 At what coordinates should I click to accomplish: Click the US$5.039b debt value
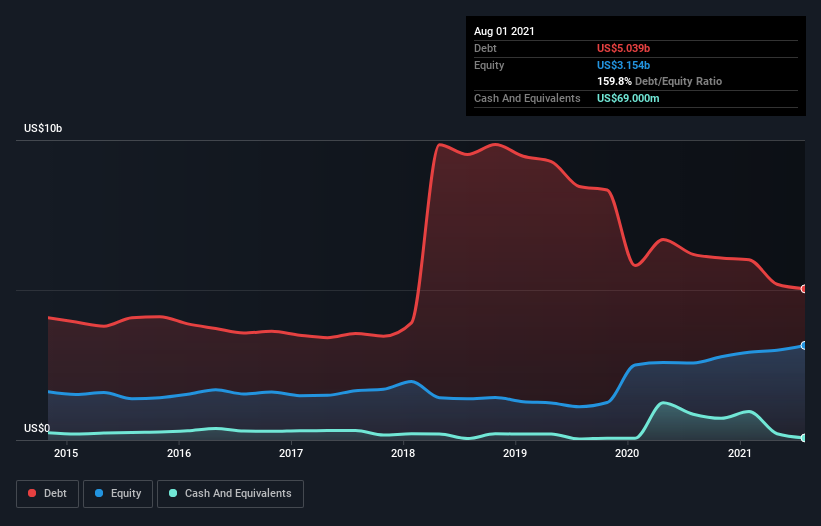pos(623,48)
